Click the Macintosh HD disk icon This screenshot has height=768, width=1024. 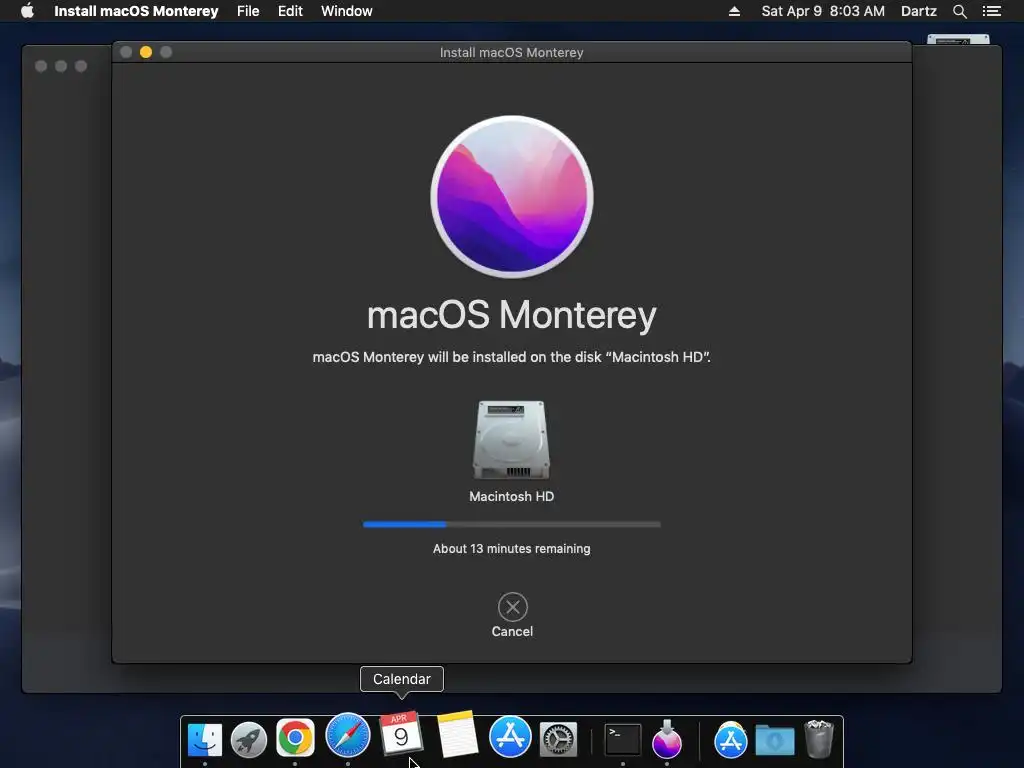[511, 440]
